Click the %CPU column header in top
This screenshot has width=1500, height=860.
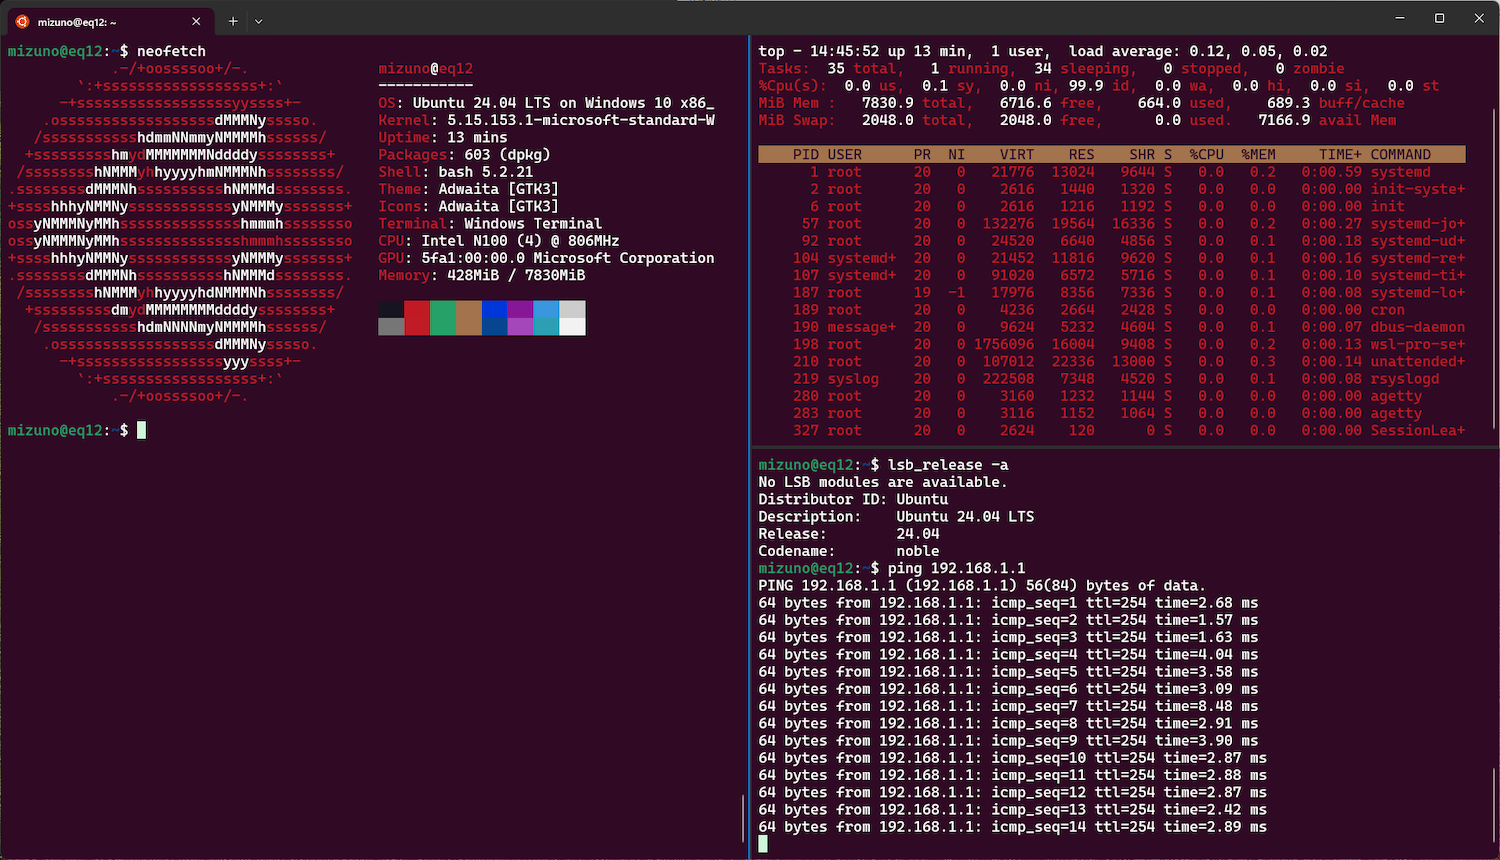[x=1206, y=154]
